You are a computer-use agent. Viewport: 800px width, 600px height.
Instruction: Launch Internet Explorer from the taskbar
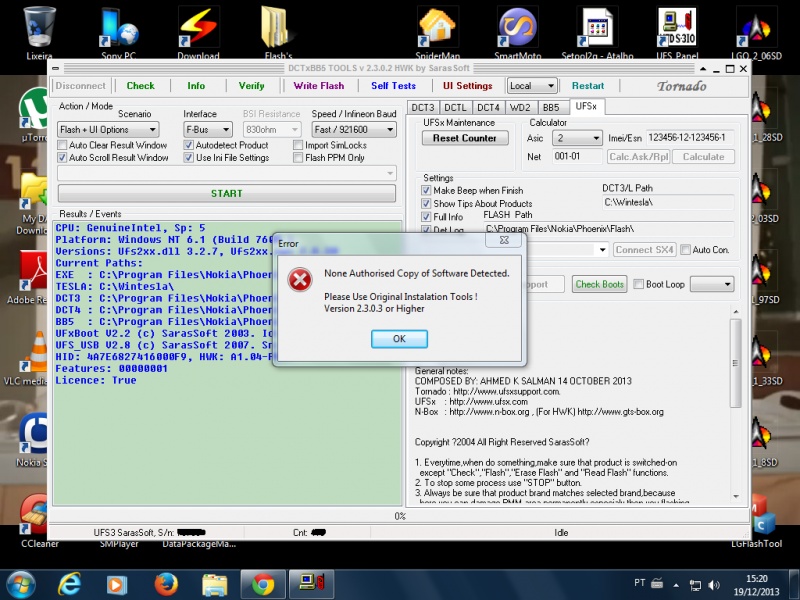(69, 585)
